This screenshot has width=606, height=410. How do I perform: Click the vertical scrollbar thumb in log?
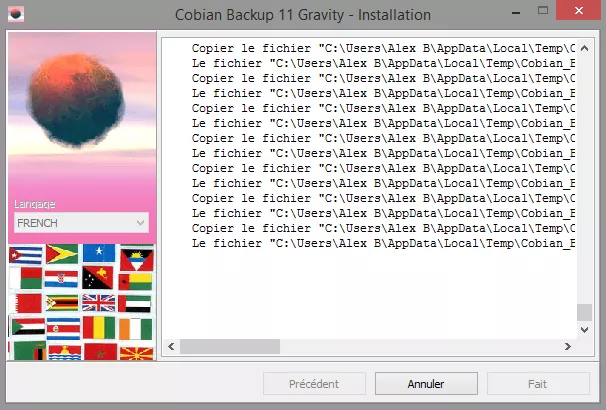[584, 312]
